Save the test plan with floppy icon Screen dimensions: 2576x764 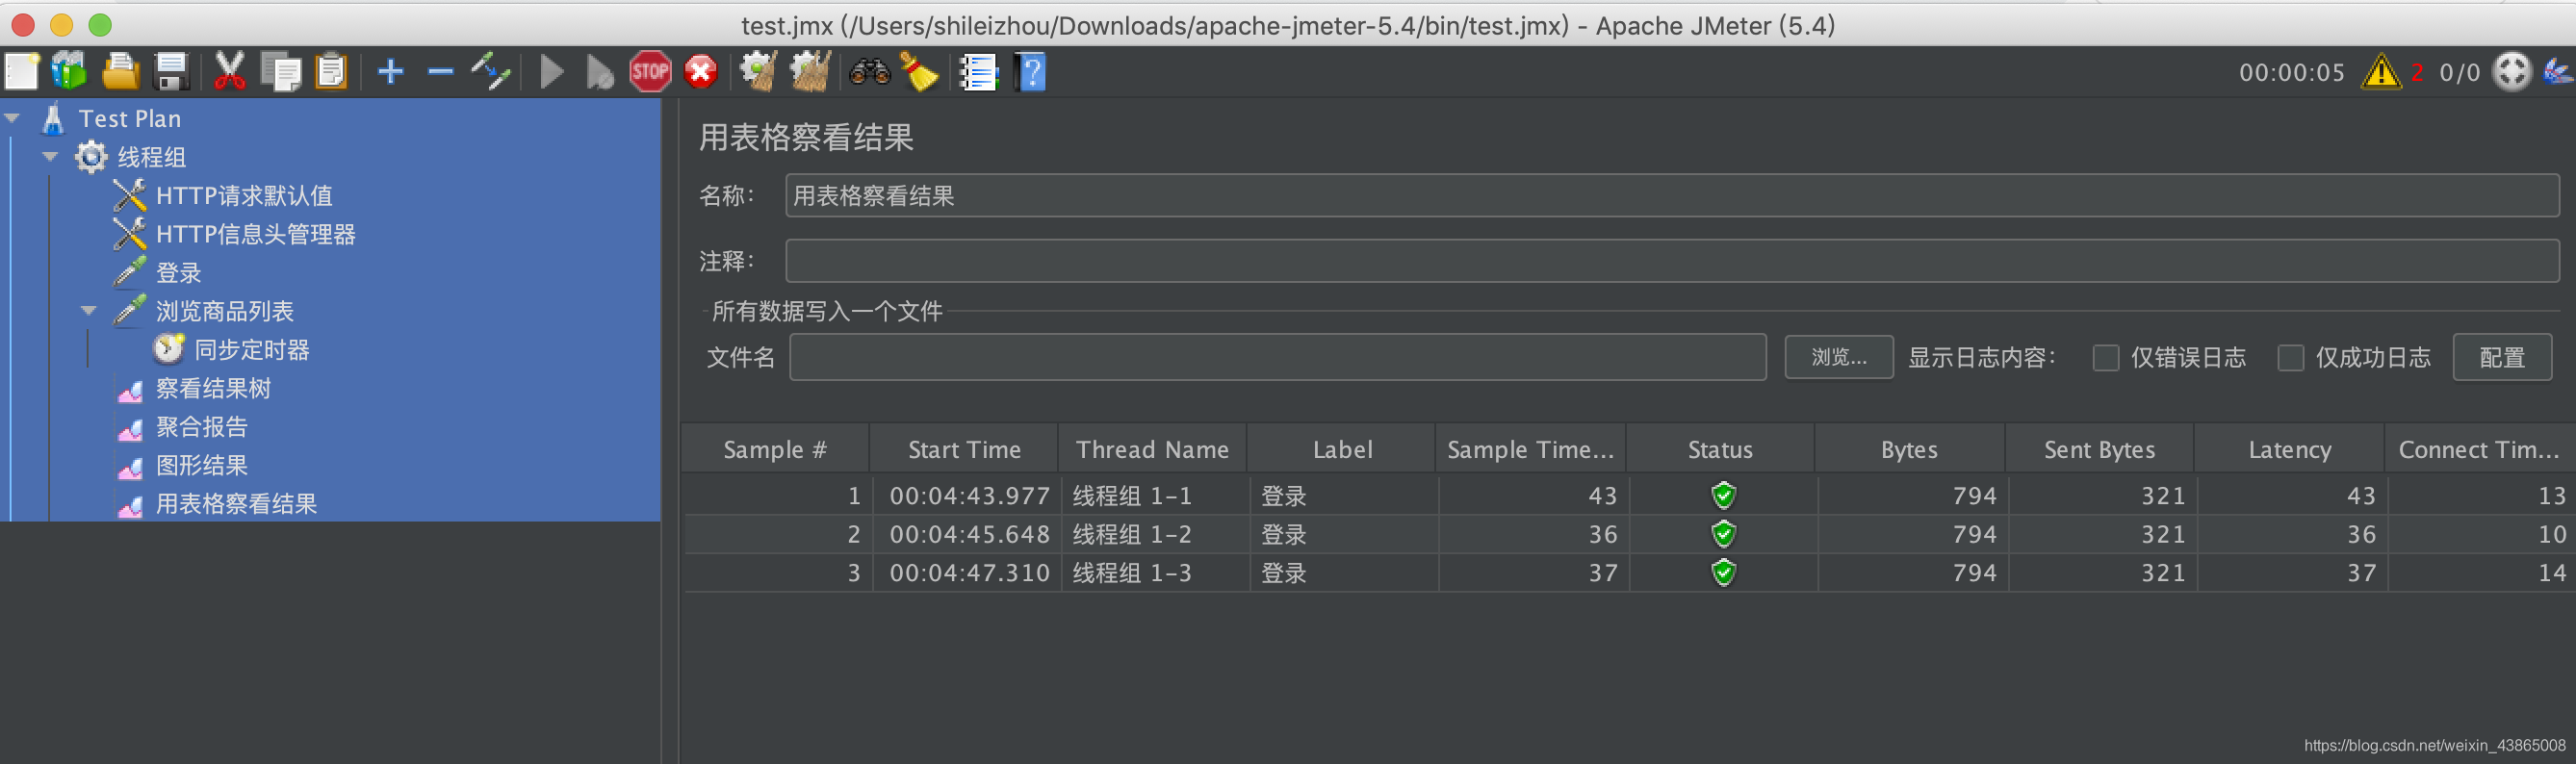pyautogui.click(x=171, y=72)
